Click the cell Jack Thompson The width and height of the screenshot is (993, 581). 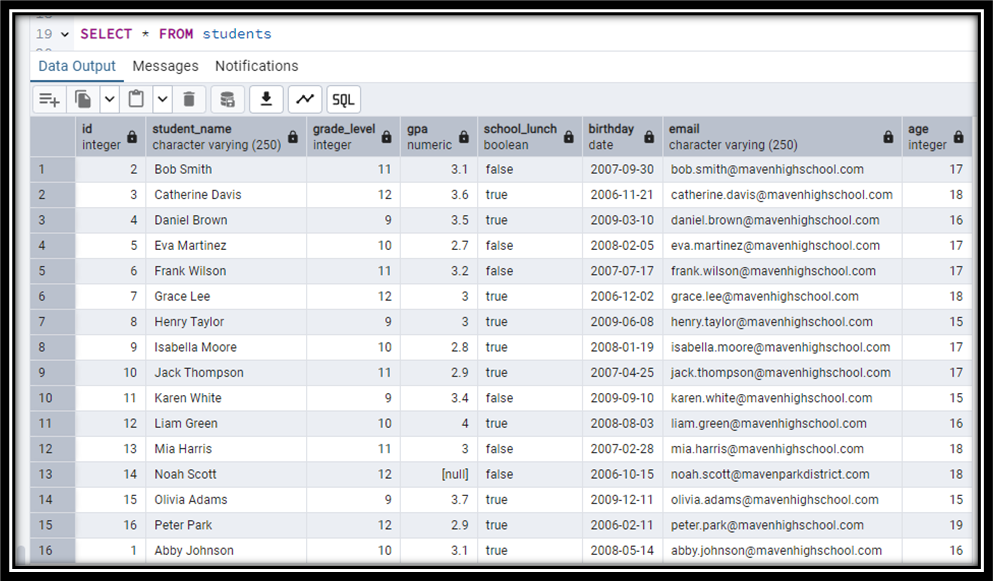(x=226, y=373)
